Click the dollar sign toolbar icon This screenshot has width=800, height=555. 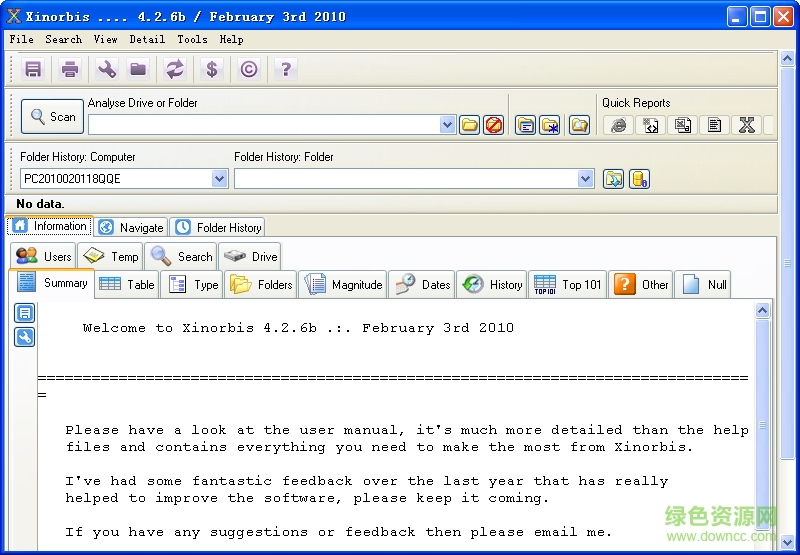pos(212,69)
